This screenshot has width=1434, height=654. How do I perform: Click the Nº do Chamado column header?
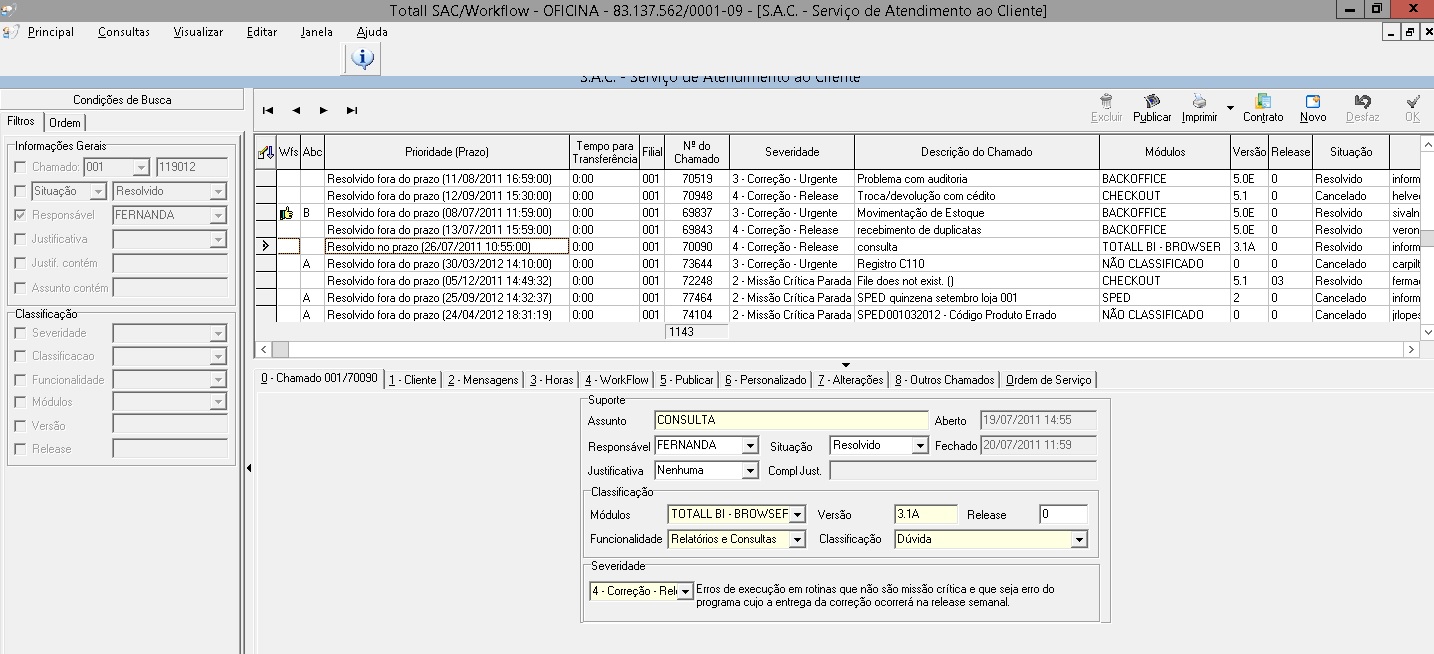697,152
